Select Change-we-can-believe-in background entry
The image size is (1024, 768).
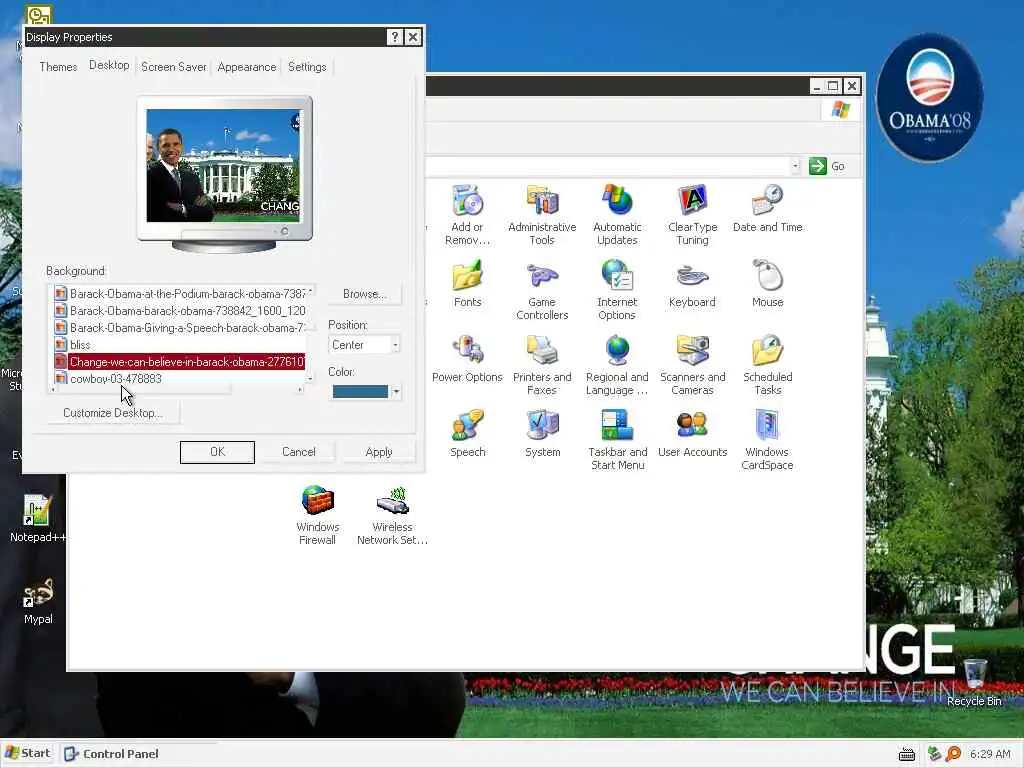(179, 362)
